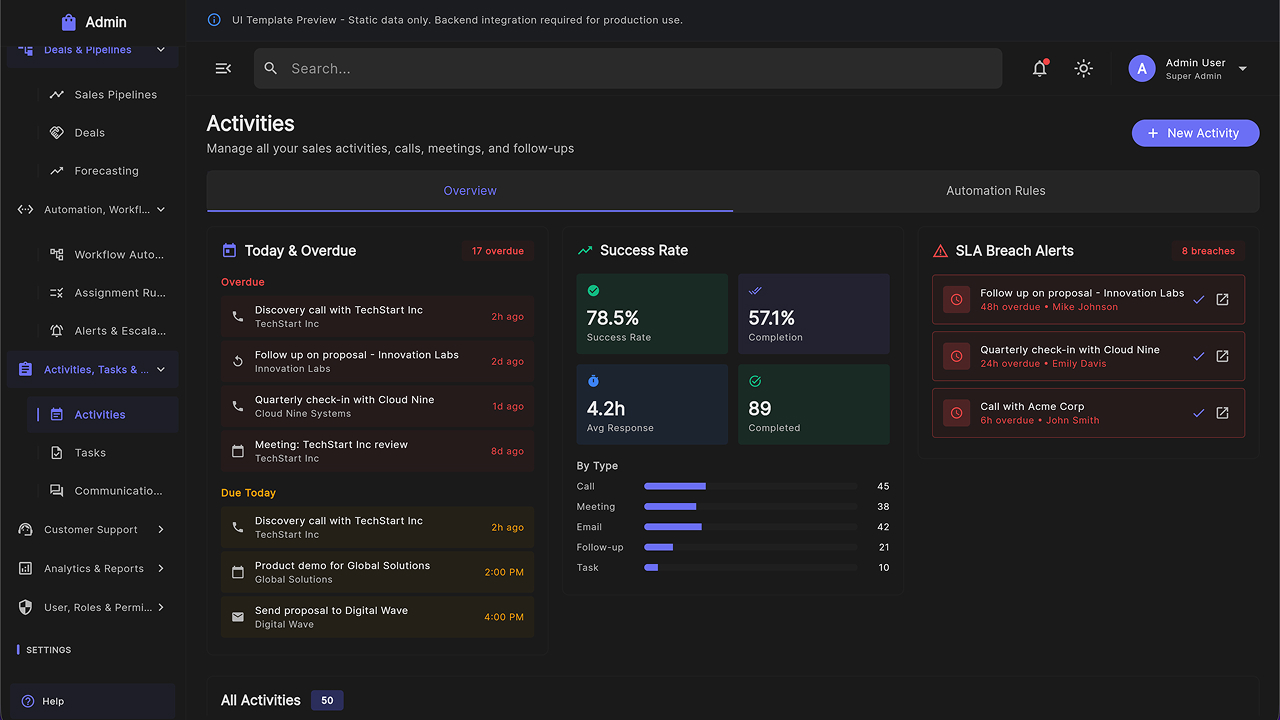
Task: Click the search input field
Action: click(x=628, y=68)
